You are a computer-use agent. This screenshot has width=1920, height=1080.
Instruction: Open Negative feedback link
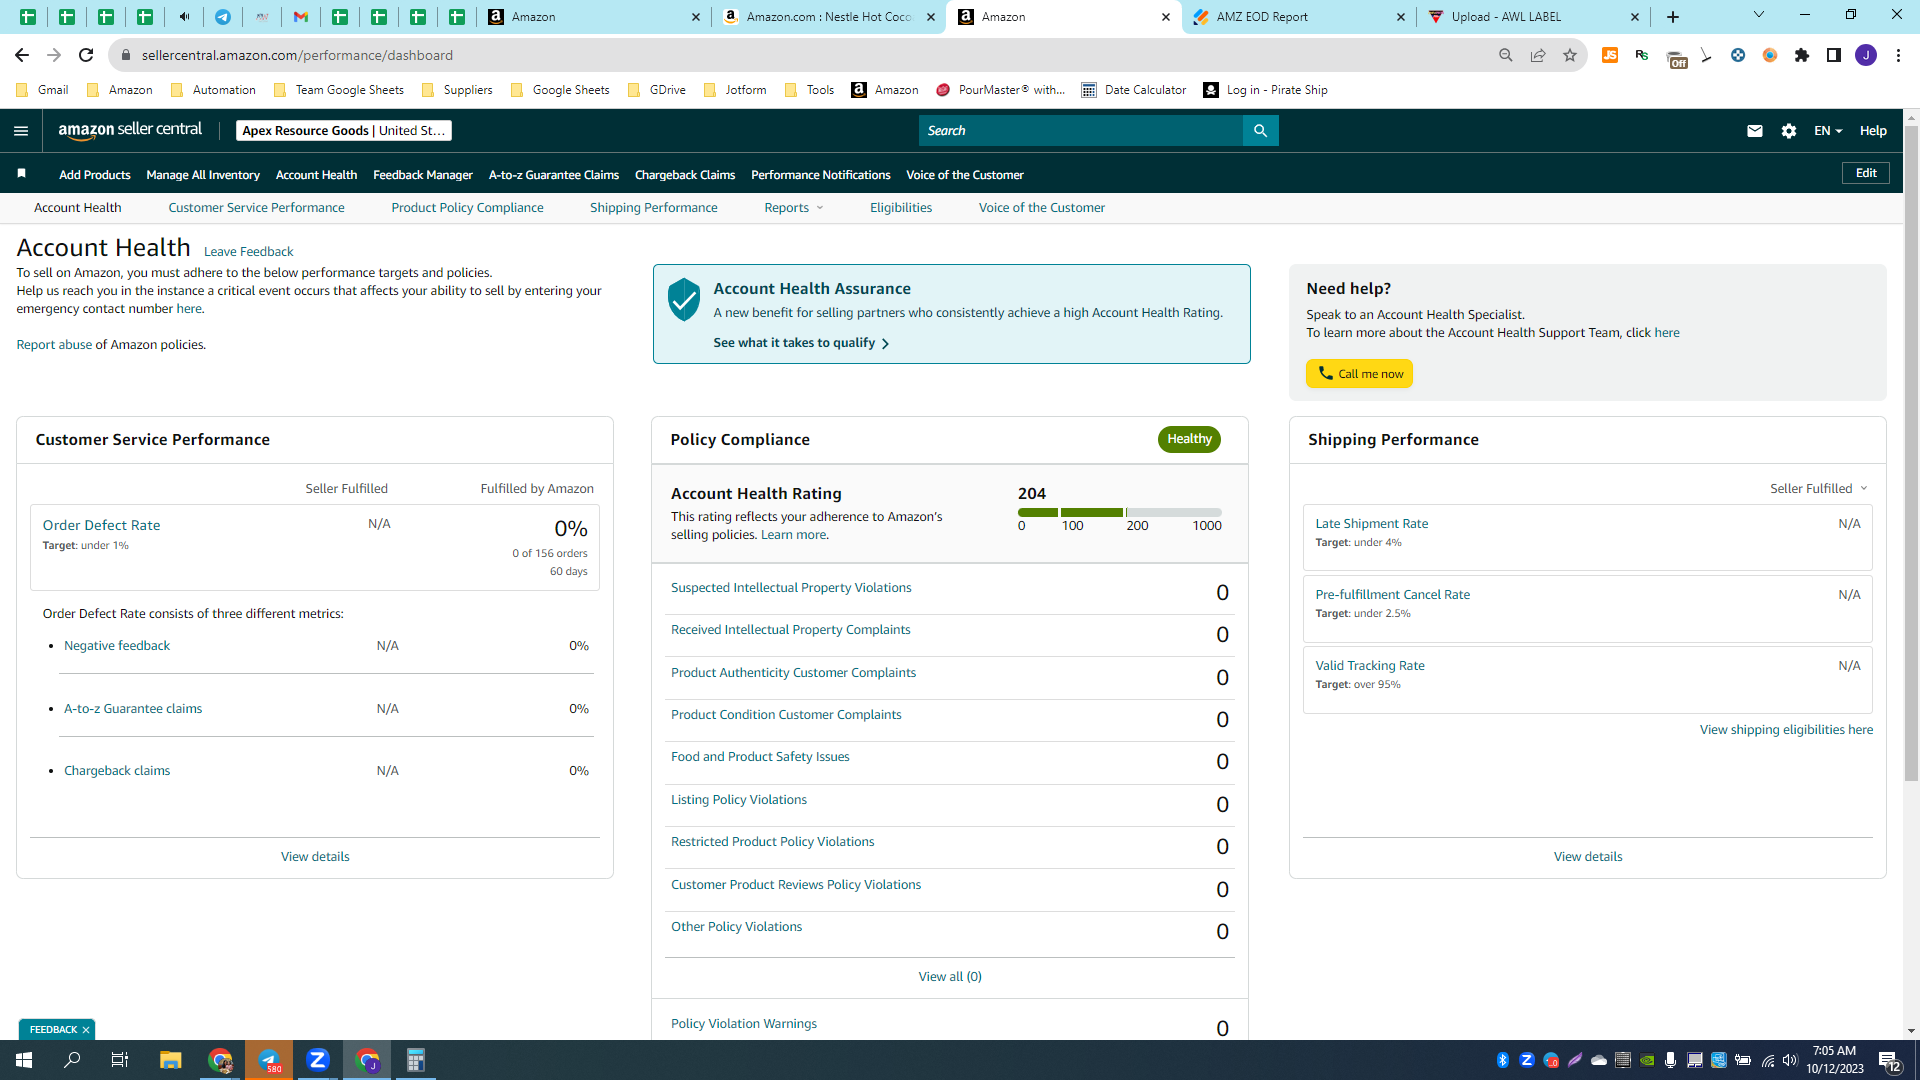pyautogui.click(x=117, y=646)
